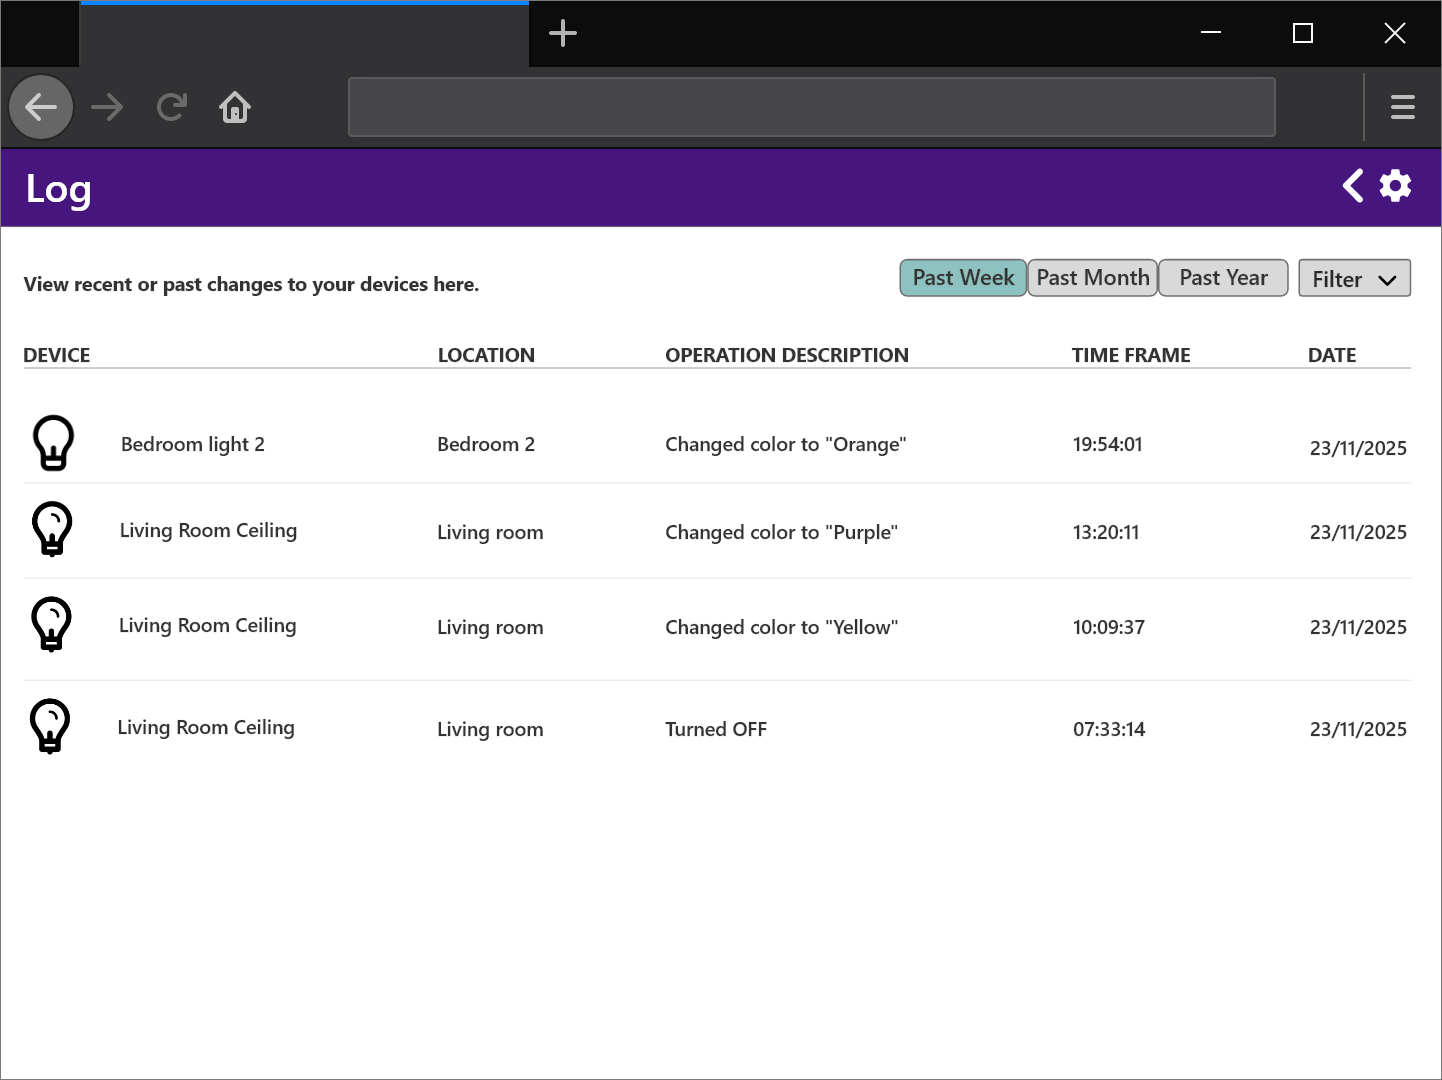The image size is (1442, 1080).
Task: Click the Bedroom light 2 device name
Action: tap(193, 444)
